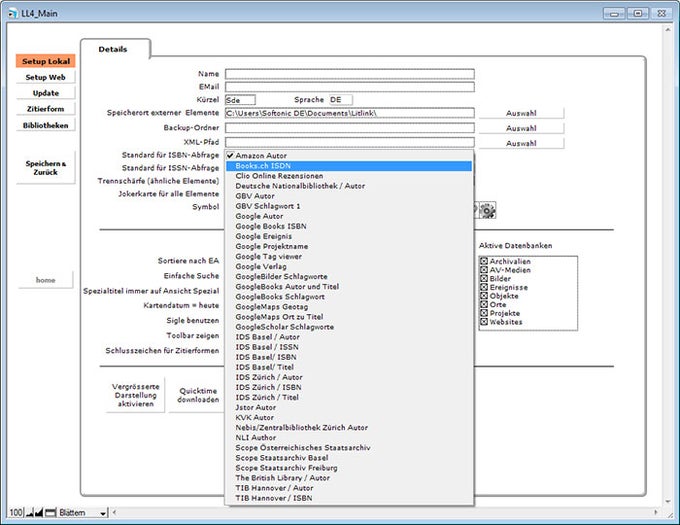Viewport: 680px width, 525px height.
Task: Choose GoogleMaps Geotag option
Action: click(349, 307)
